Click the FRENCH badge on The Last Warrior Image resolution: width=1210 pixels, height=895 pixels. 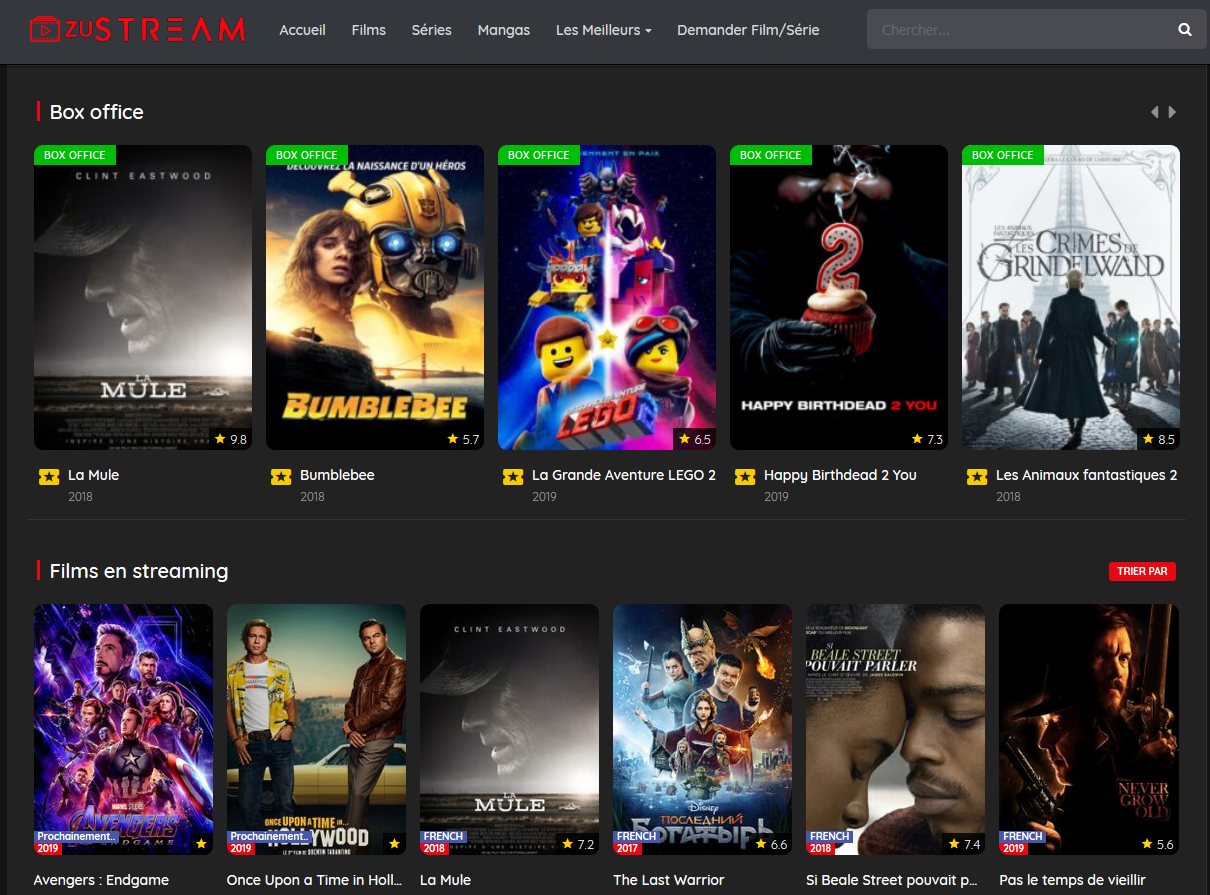[636, 836]
